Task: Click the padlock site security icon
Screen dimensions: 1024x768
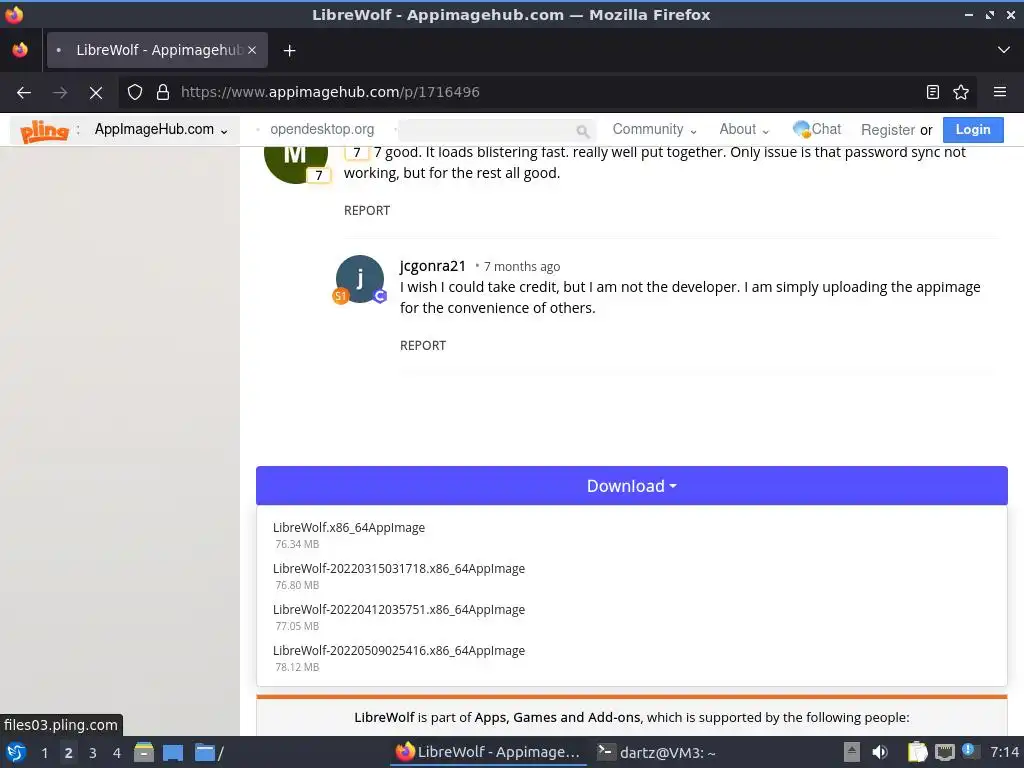Action: [163, 92]
